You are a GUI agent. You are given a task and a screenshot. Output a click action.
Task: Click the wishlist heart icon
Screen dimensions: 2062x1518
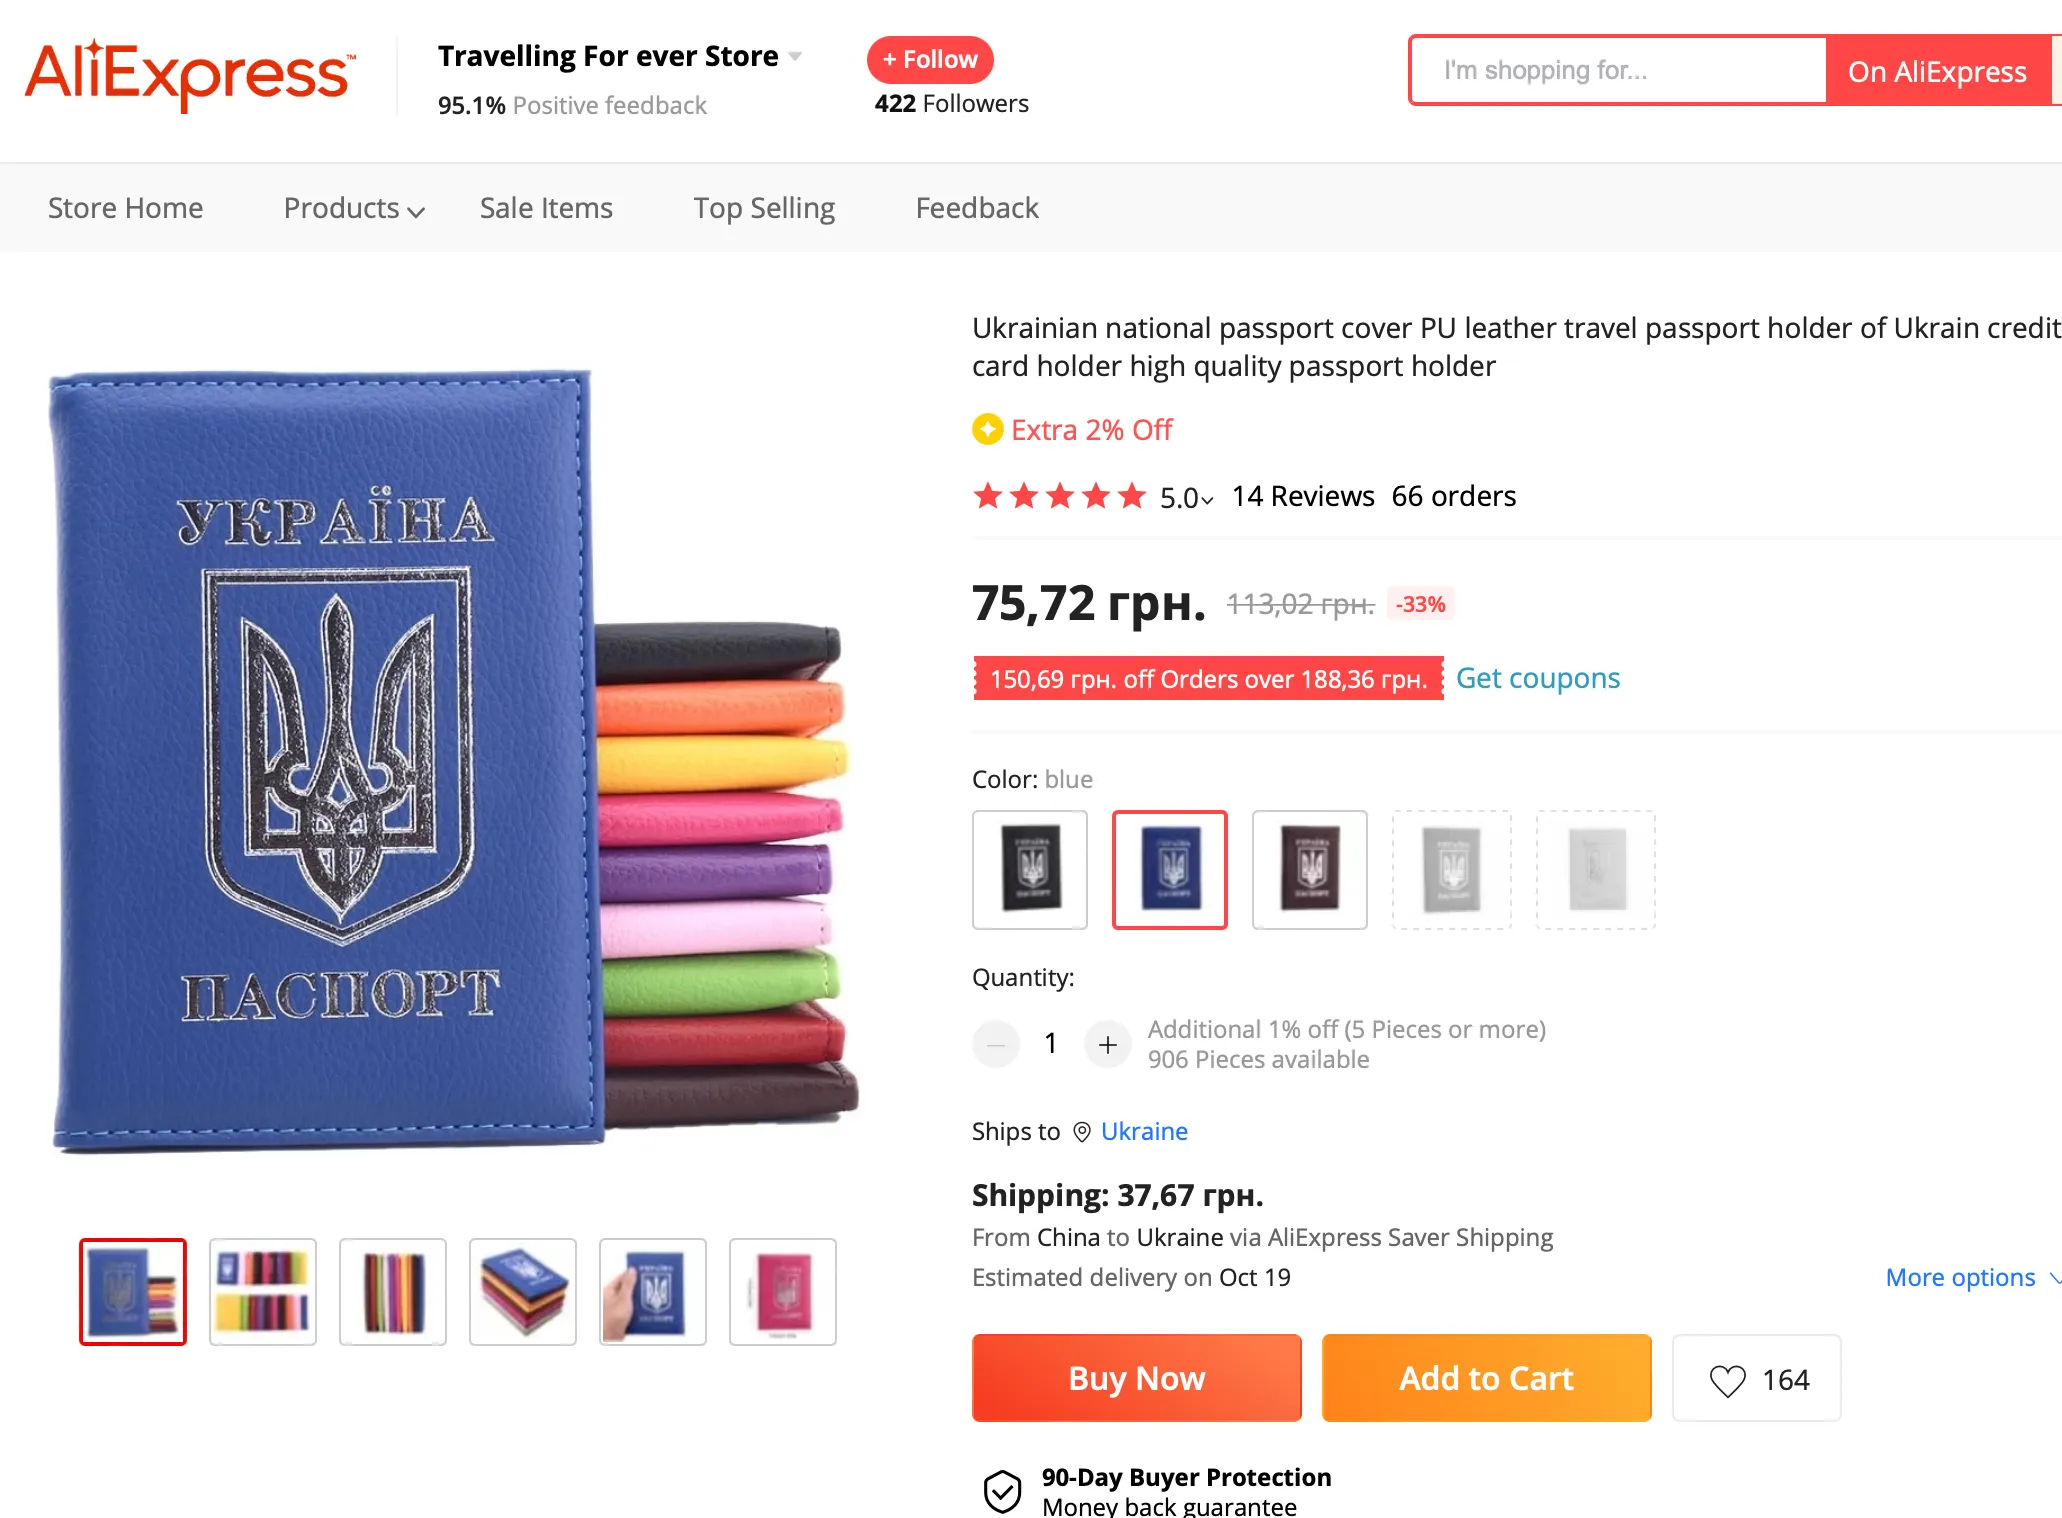[1727, 1380]
